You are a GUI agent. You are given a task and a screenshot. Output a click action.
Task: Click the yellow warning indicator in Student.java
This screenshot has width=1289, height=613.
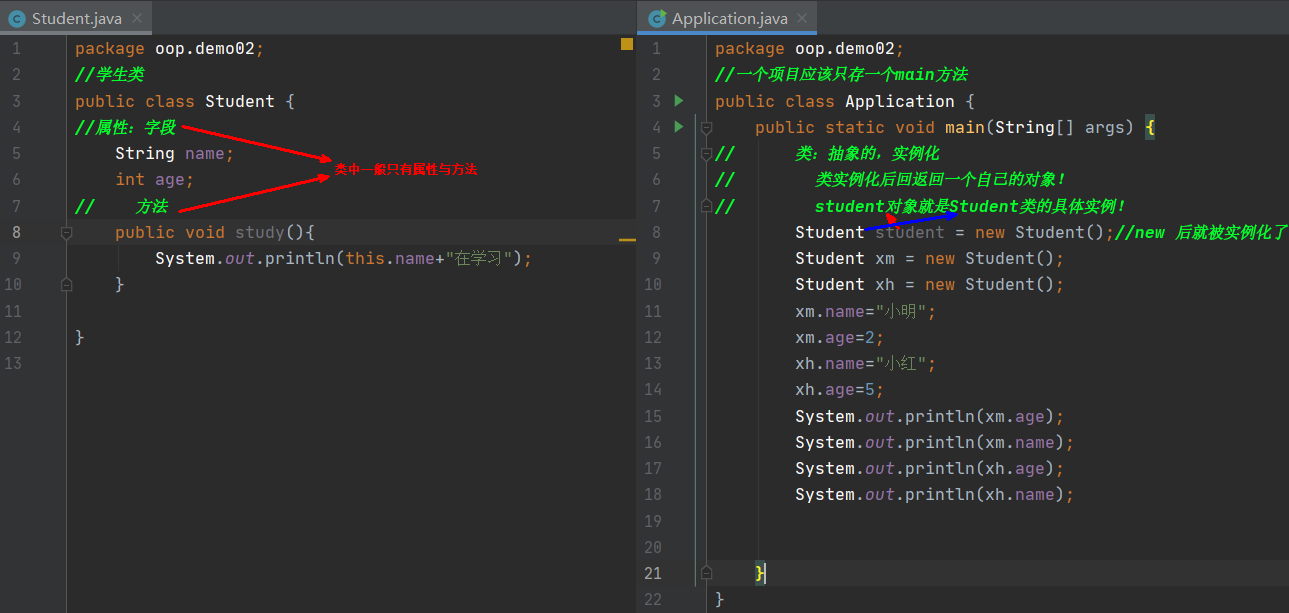627,44
